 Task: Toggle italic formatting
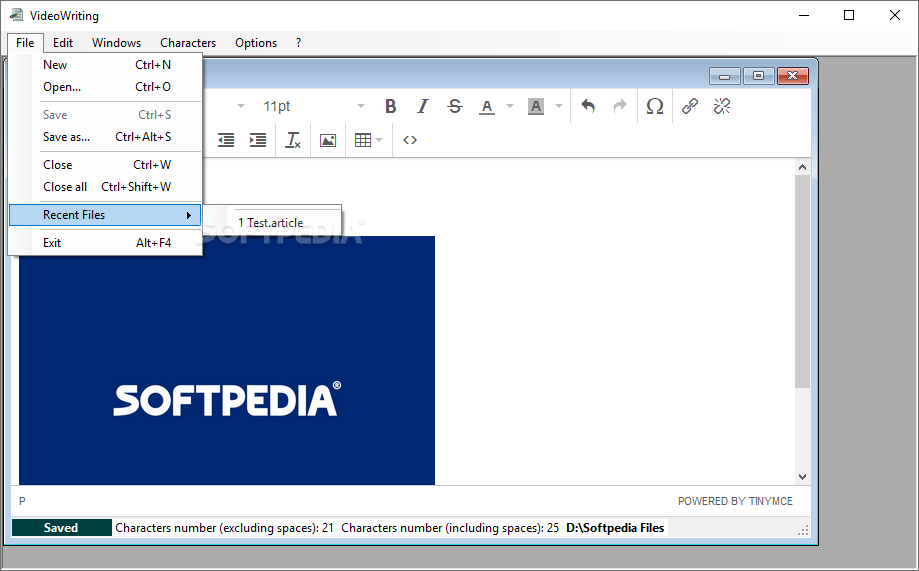tap(423, 106)
